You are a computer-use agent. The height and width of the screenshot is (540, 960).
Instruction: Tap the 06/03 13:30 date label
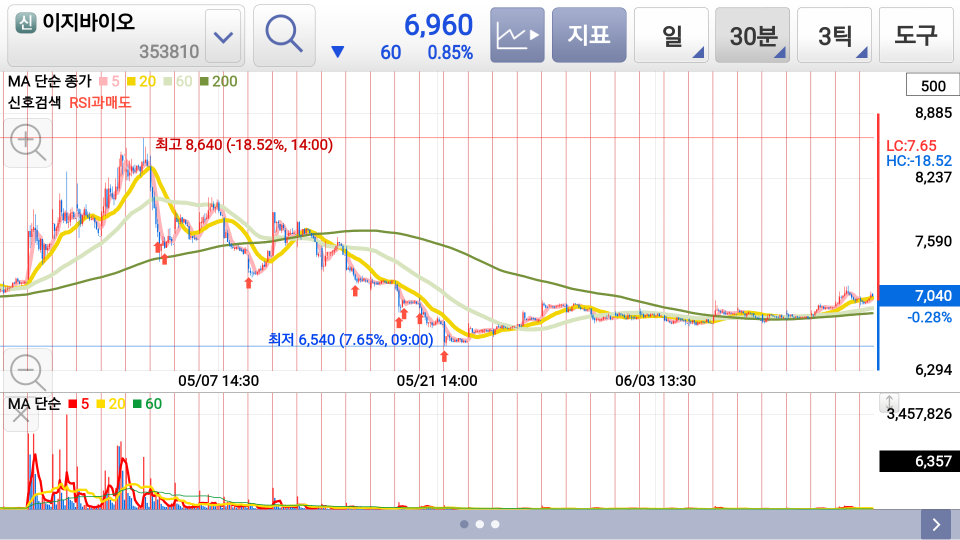pyautogui.click(x=655, y=381)
